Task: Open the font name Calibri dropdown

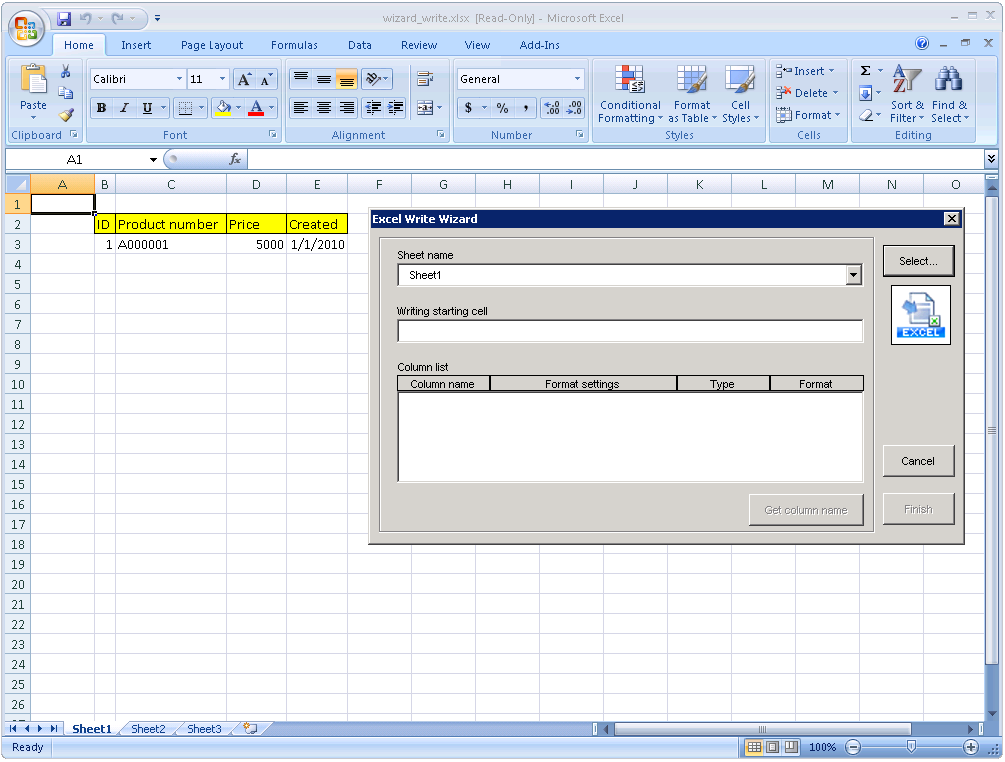Action: tap(179, 79)
